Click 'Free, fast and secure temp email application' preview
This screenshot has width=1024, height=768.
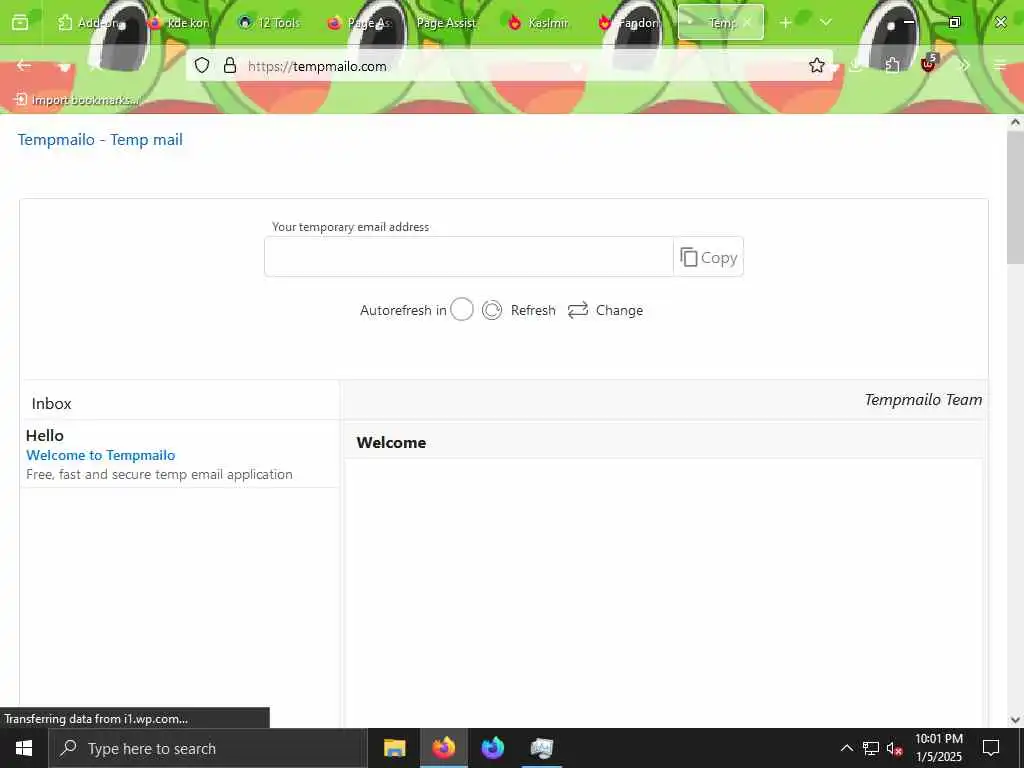pyautogui.click(x=159, y=475)
